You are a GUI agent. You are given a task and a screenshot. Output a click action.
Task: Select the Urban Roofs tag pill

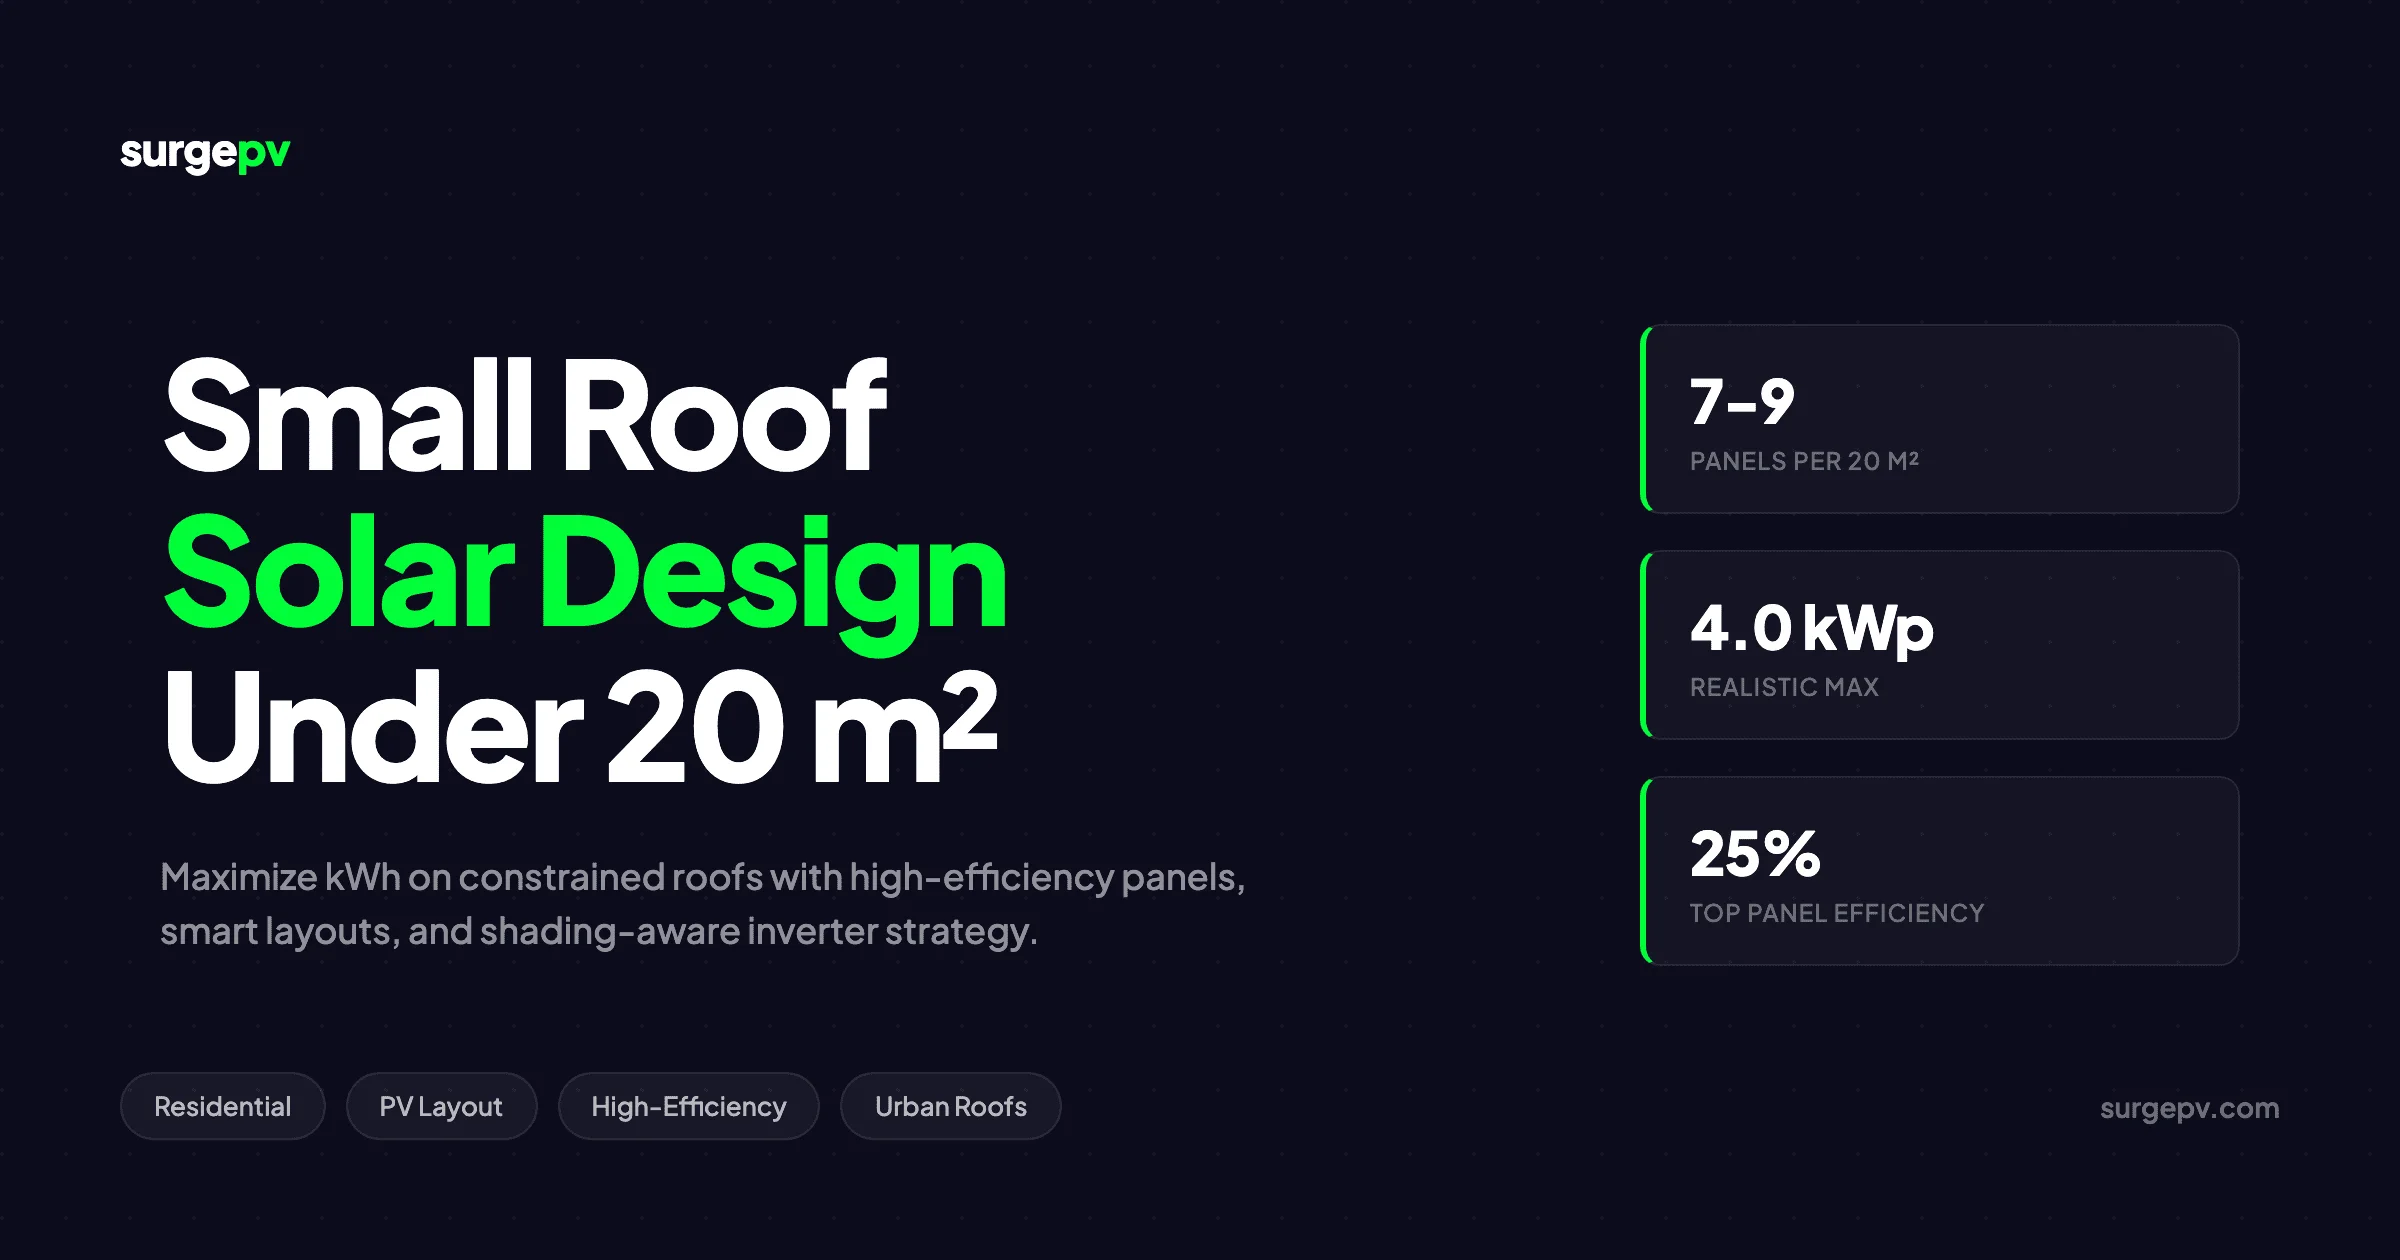click(x=951, y=1106)
